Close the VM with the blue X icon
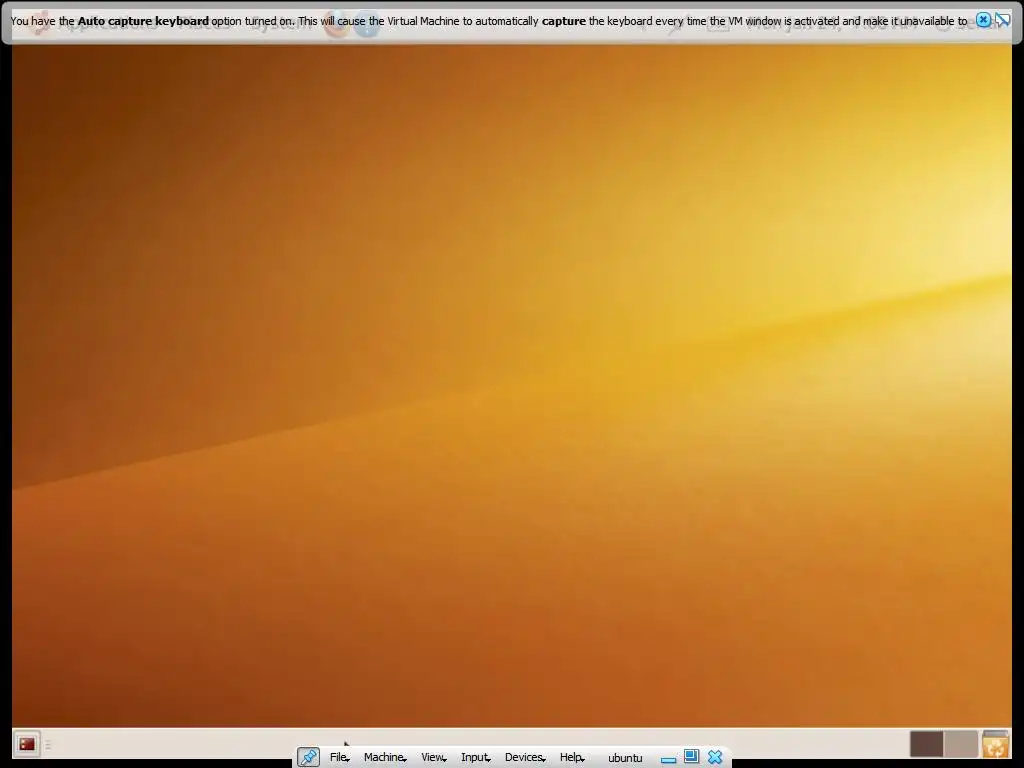Image resolution: width=1024 pixels, height=768 pixels. coord(715,757)
